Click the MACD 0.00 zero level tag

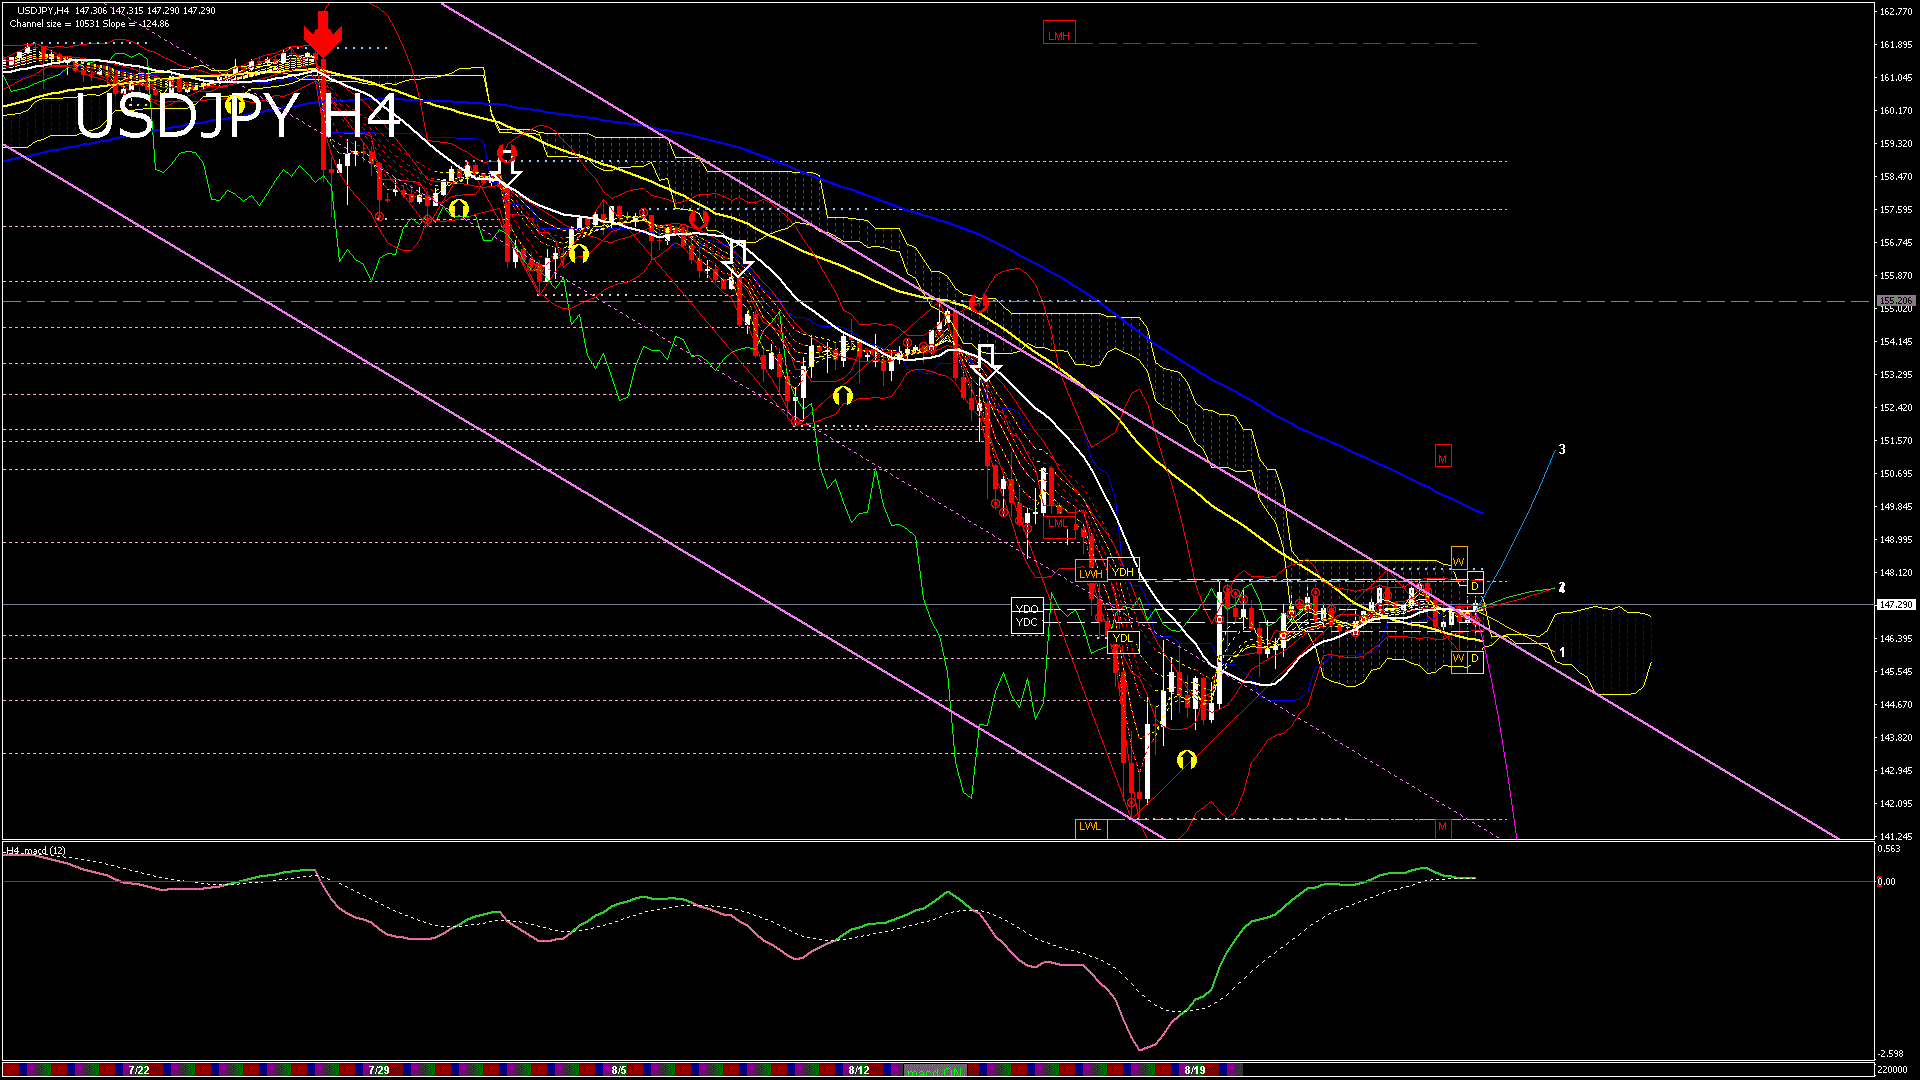[x=1886, y=881]
